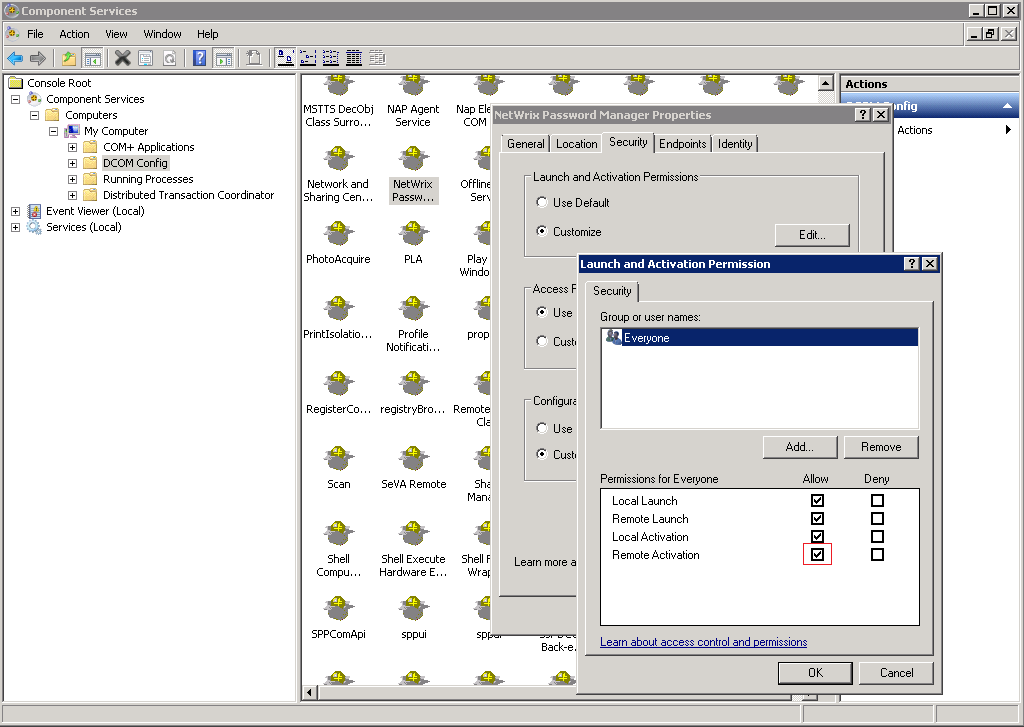Open the Action menu
The width and height of the screenshot is (1024, 727).
coord(74,34)
